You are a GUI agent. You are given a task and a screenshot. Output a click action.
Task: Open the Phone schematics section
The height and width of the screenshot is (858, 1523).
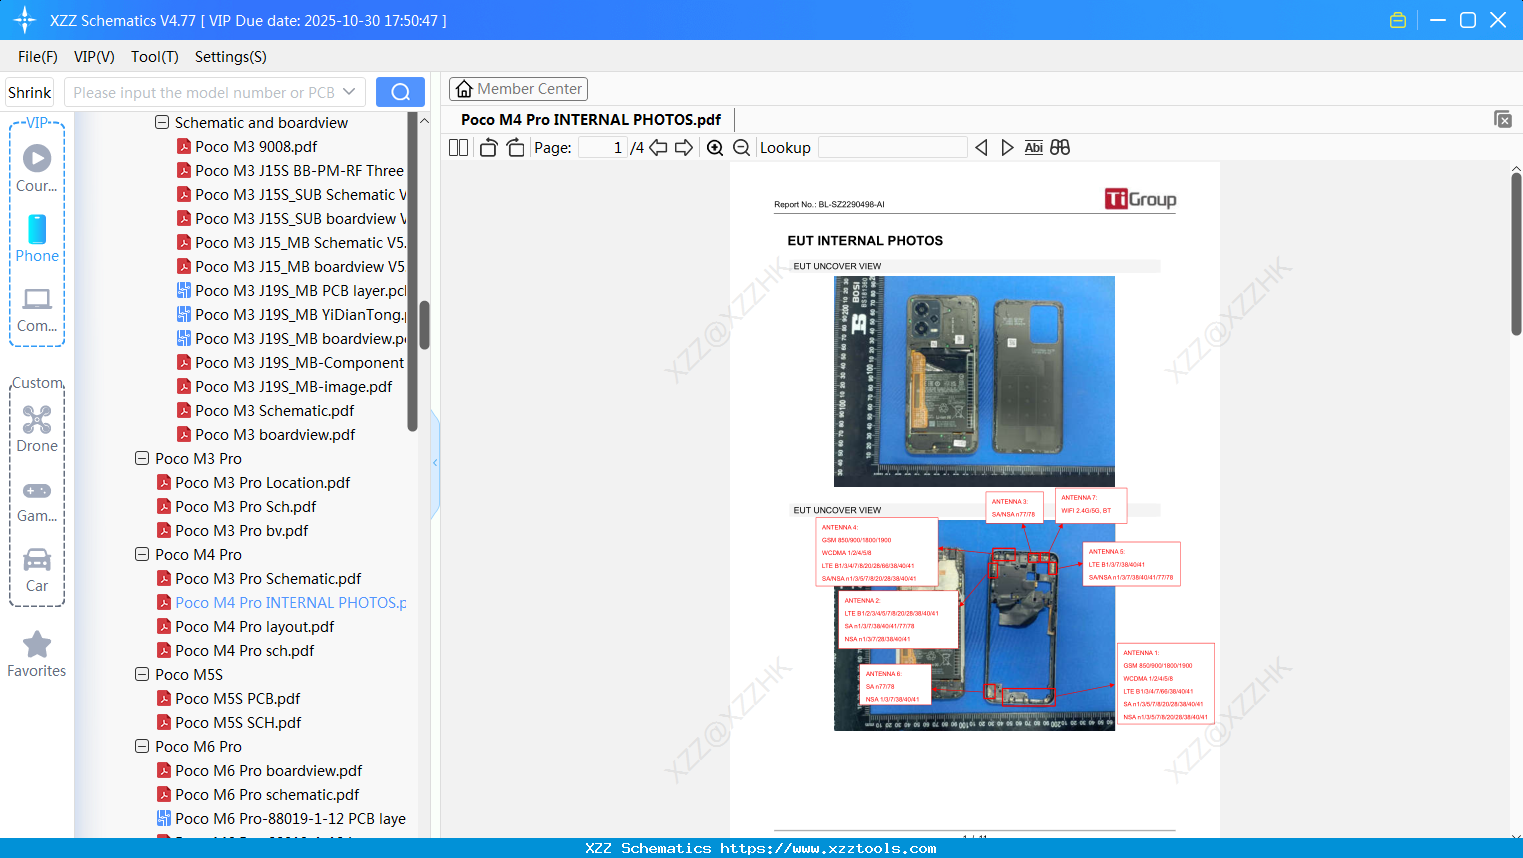[37, 240]
